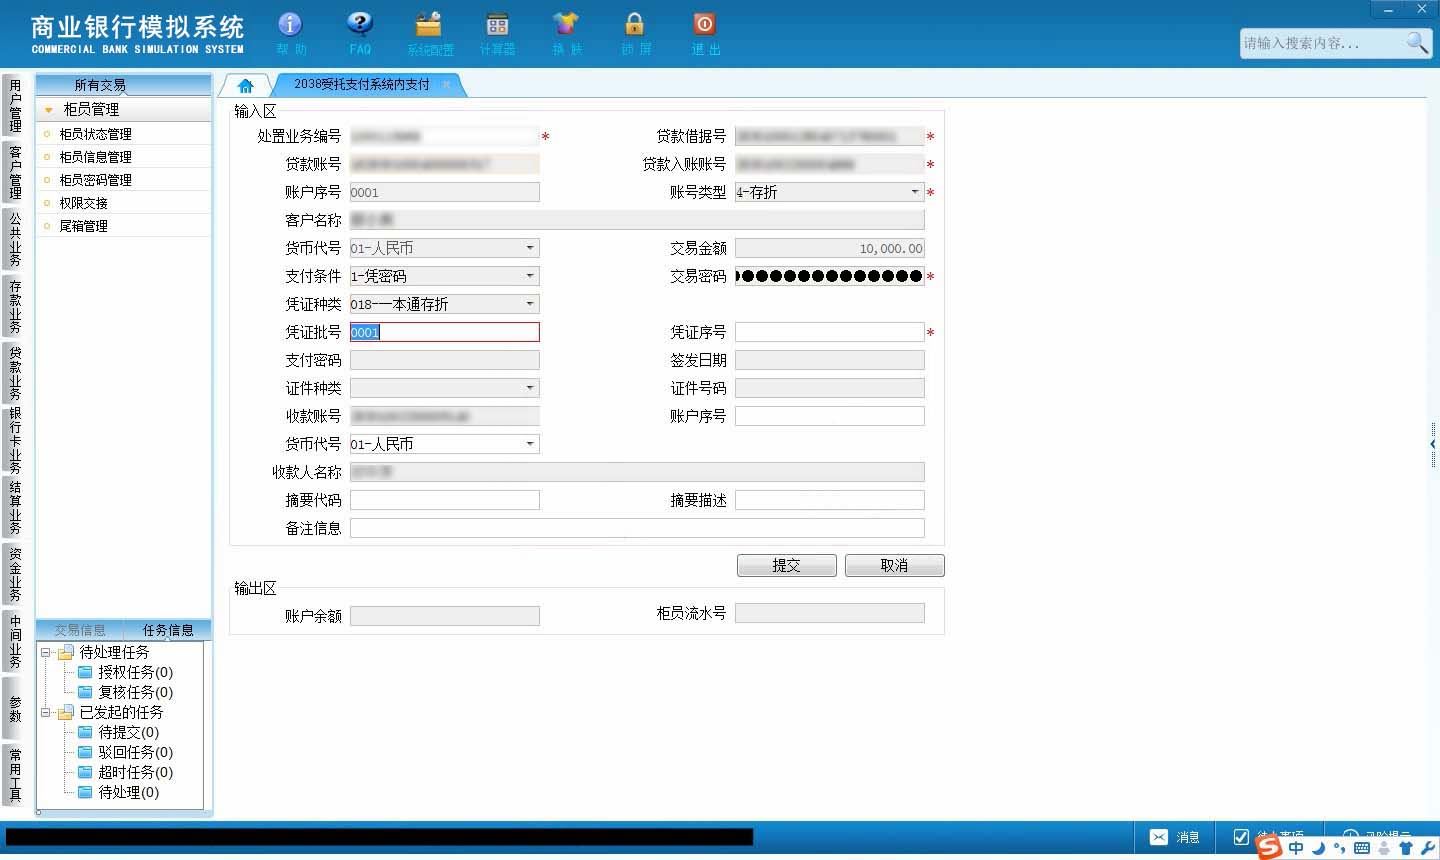1440x860 pixels.
Task: Switch to 任务信息 tab
Action: (x=168, y=630)
